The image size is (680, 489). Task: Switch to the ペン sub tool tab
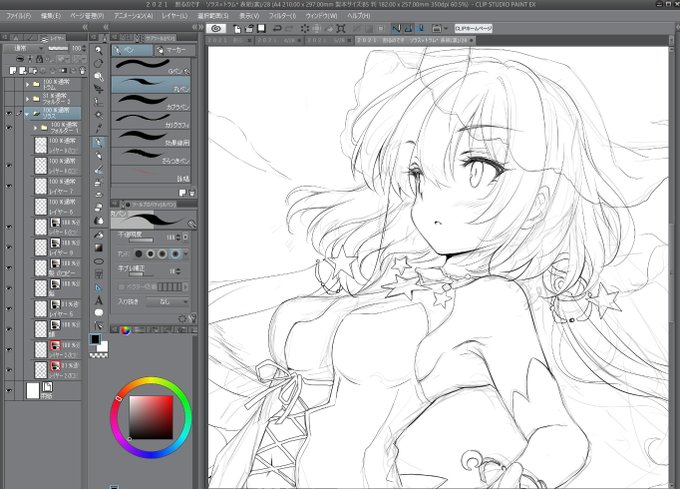pos(132,50)
